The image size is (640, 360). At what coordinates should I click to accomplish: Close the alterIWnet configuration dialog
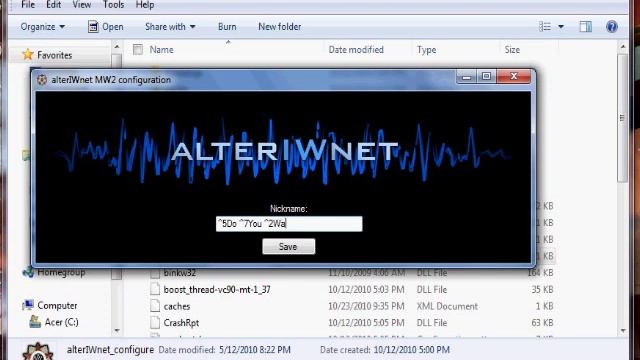pyautogui.click(x=514, y=76)
